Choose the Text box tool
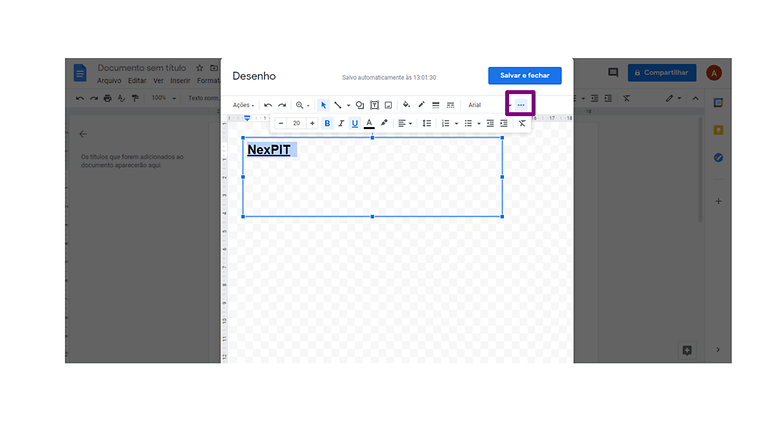Screen dimensions: 782x440 374,105
